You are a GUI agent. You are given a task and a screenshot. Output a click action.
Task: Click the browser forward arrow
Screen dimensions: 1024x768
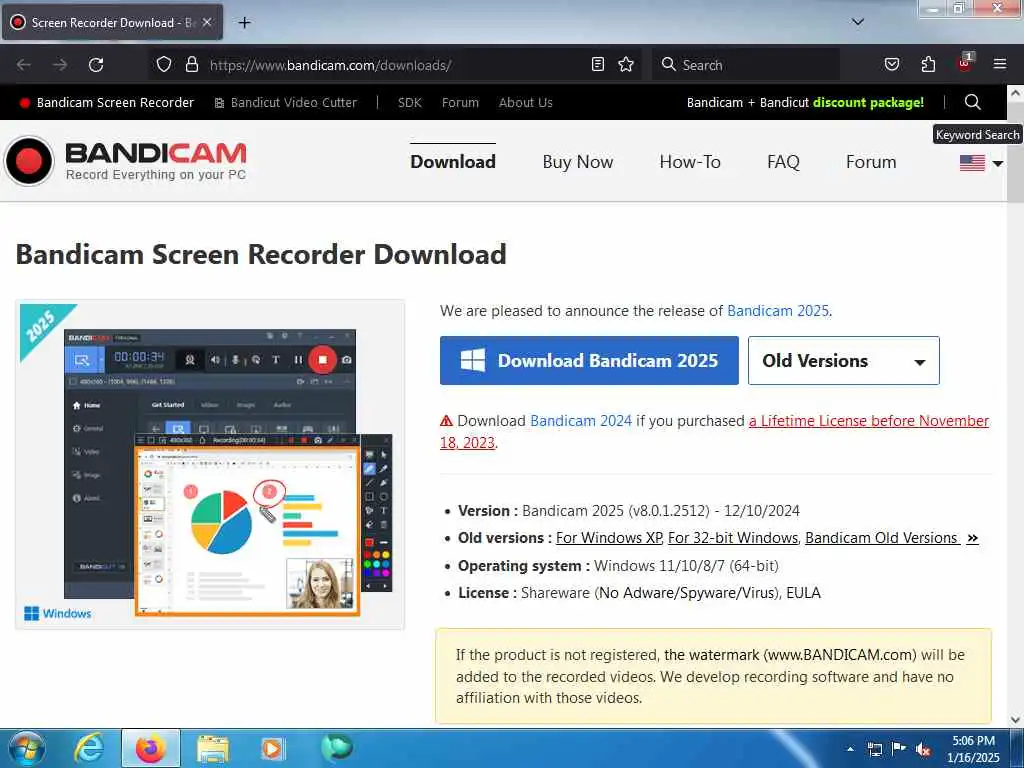(x=60, y=65)
